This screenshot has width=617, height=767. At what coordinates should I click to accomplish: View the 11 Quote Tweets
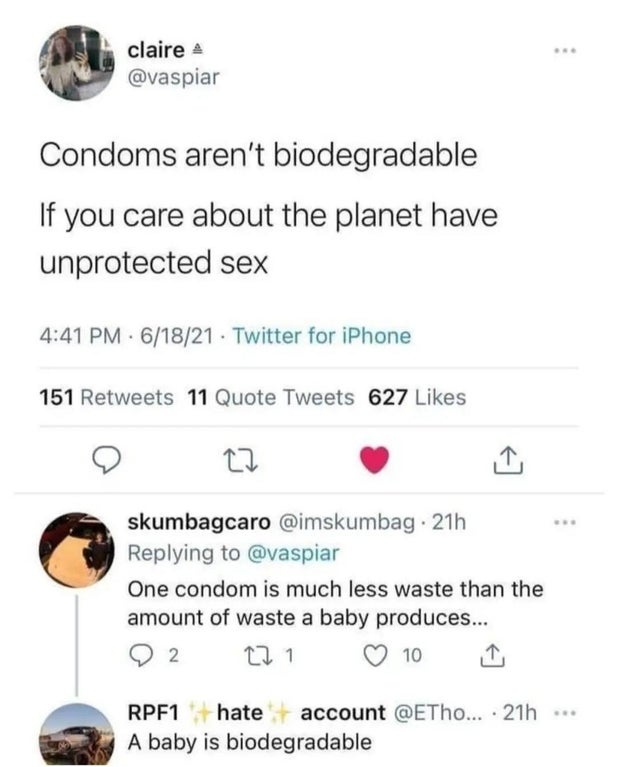coord(271,398)
